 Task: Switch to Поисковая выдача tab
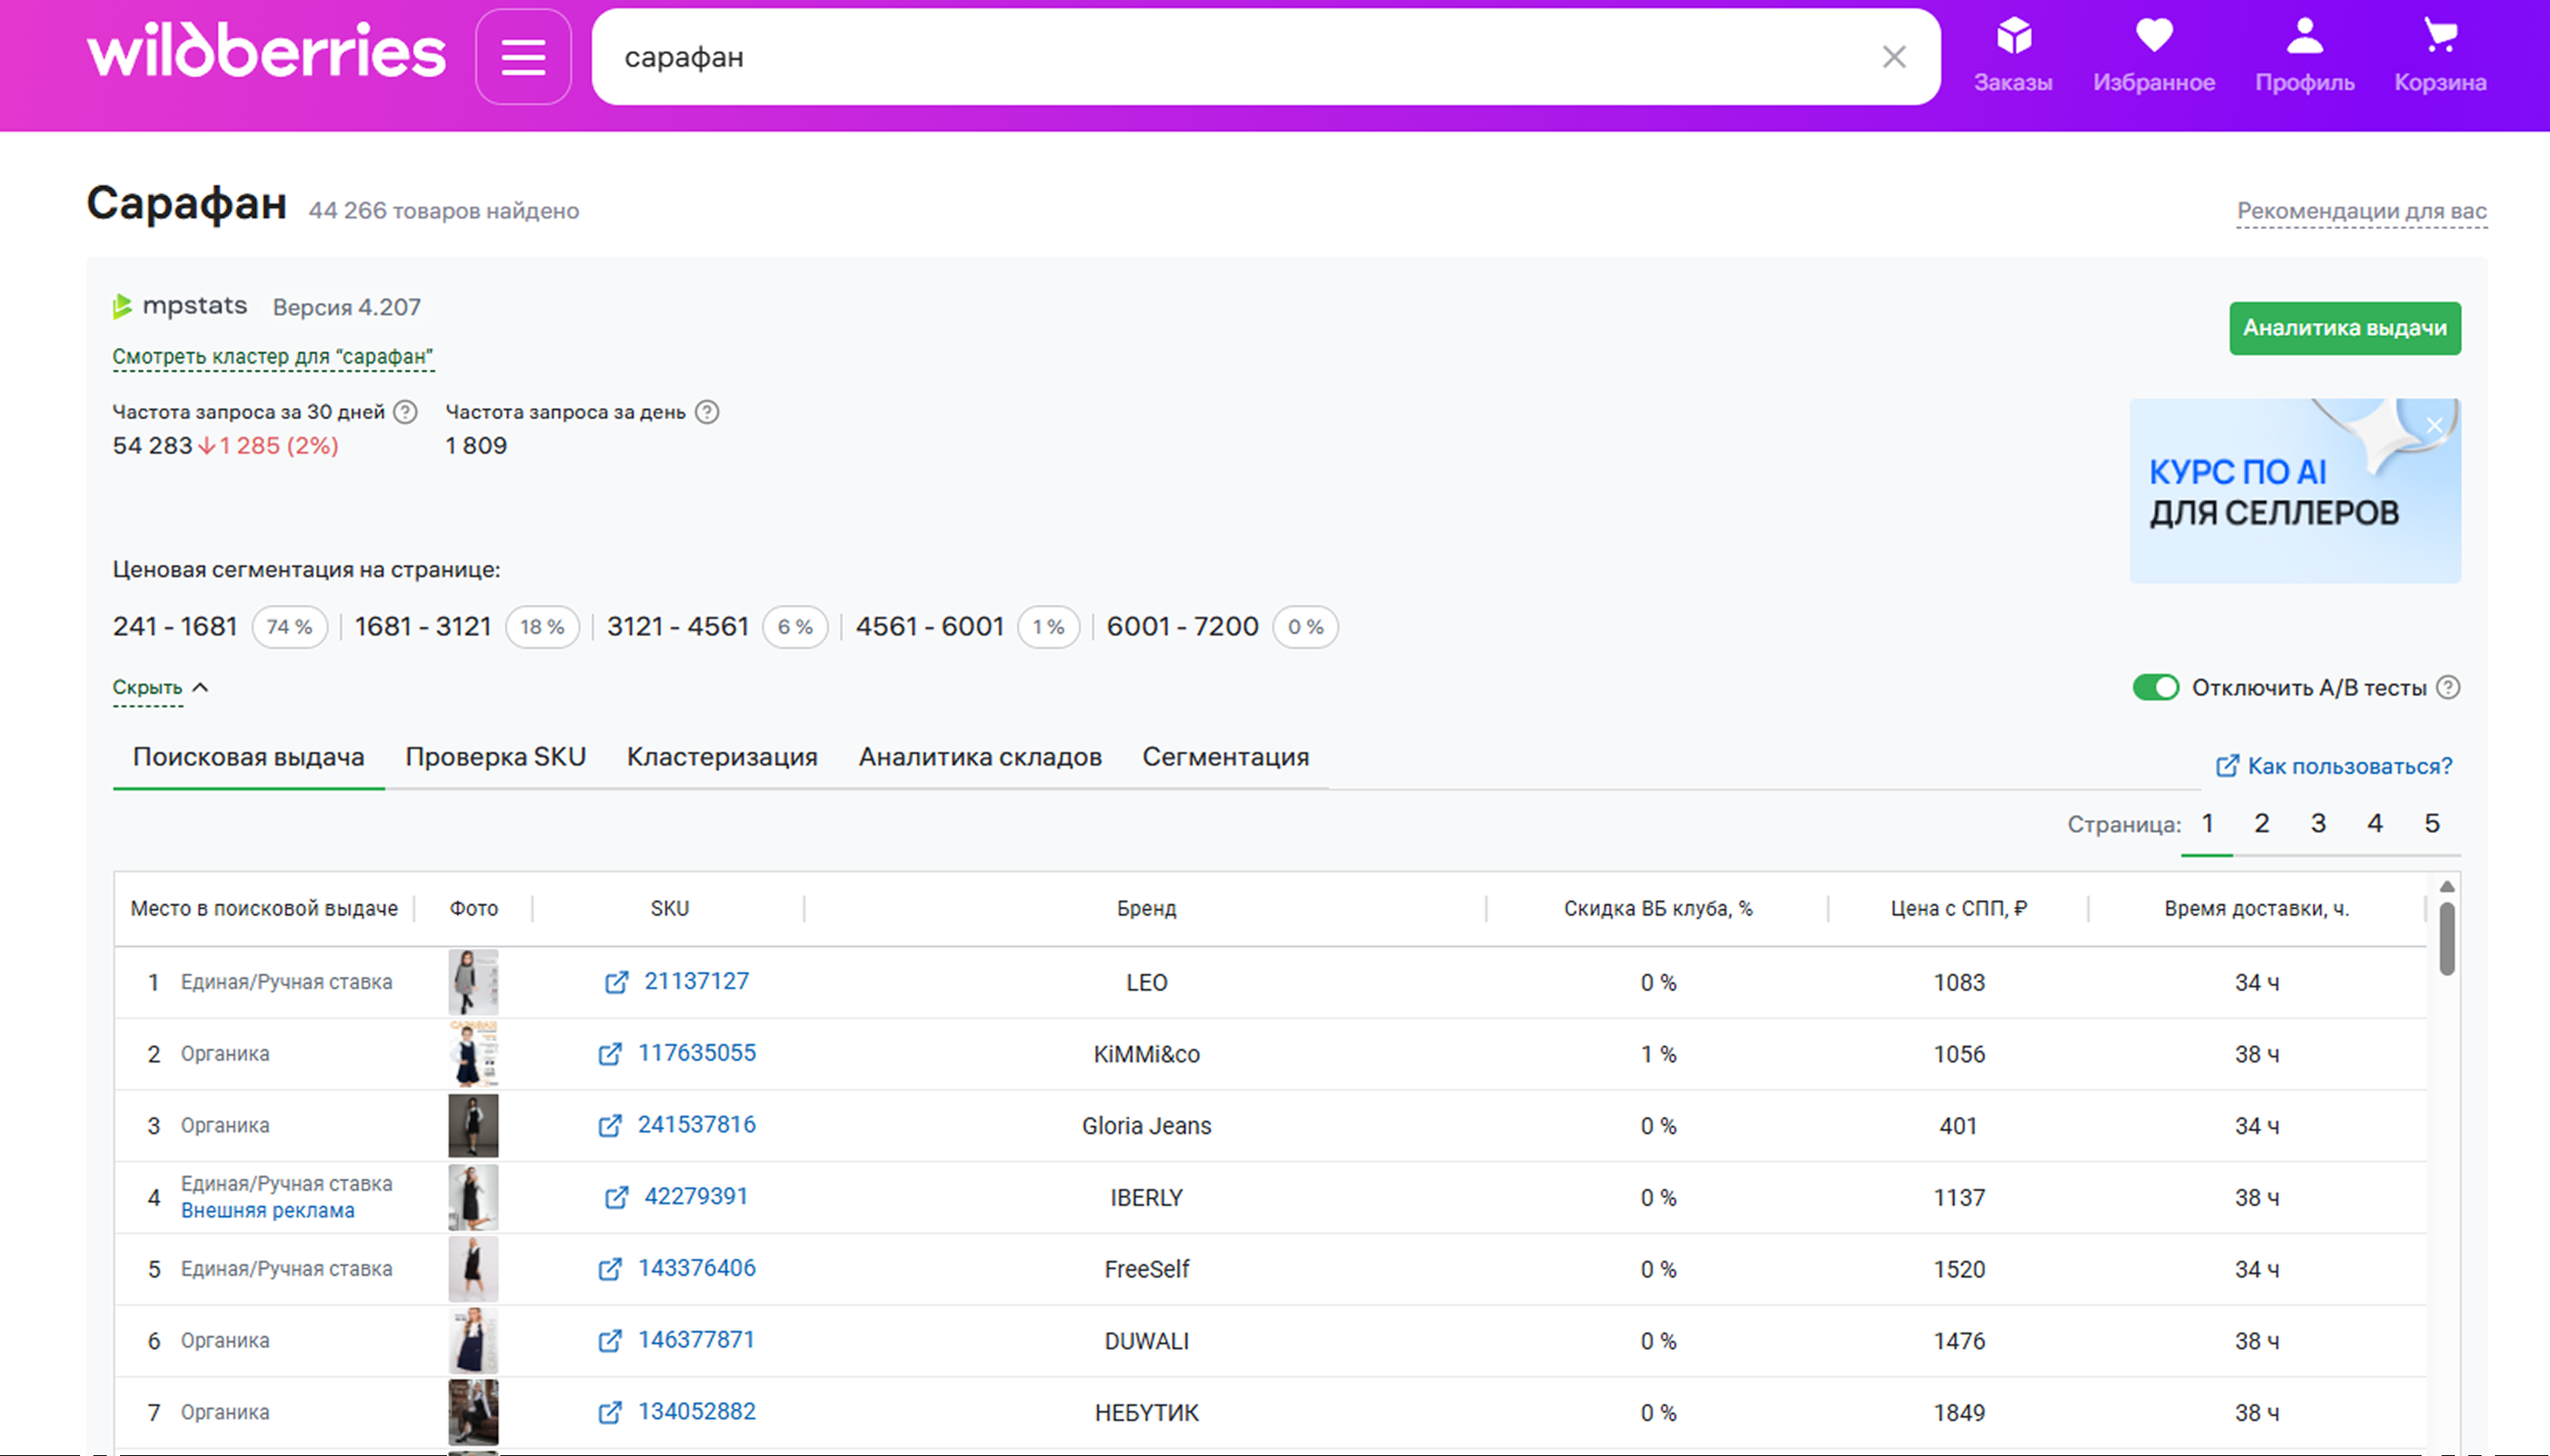pyautogui.click(x=248, y=757)
